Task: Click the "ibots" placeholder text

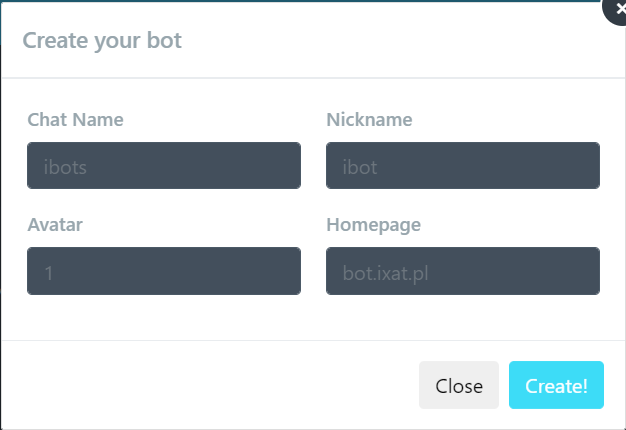Action: tap(66, 167)
